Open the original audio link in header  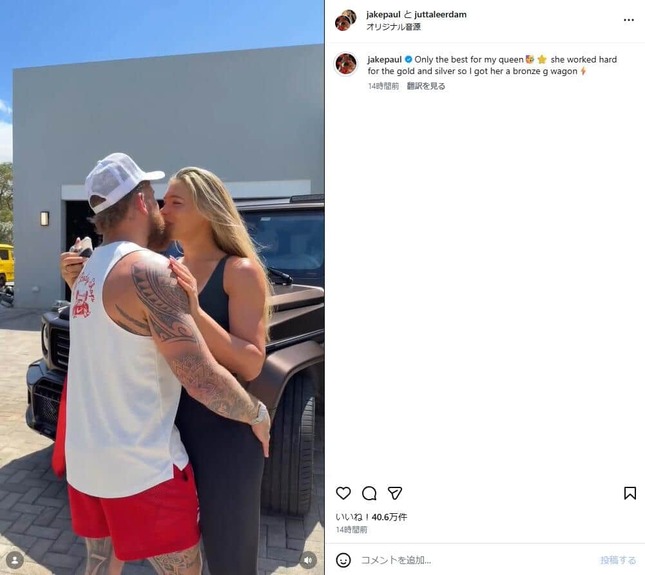pyautogui.click(x=393, y=27)
